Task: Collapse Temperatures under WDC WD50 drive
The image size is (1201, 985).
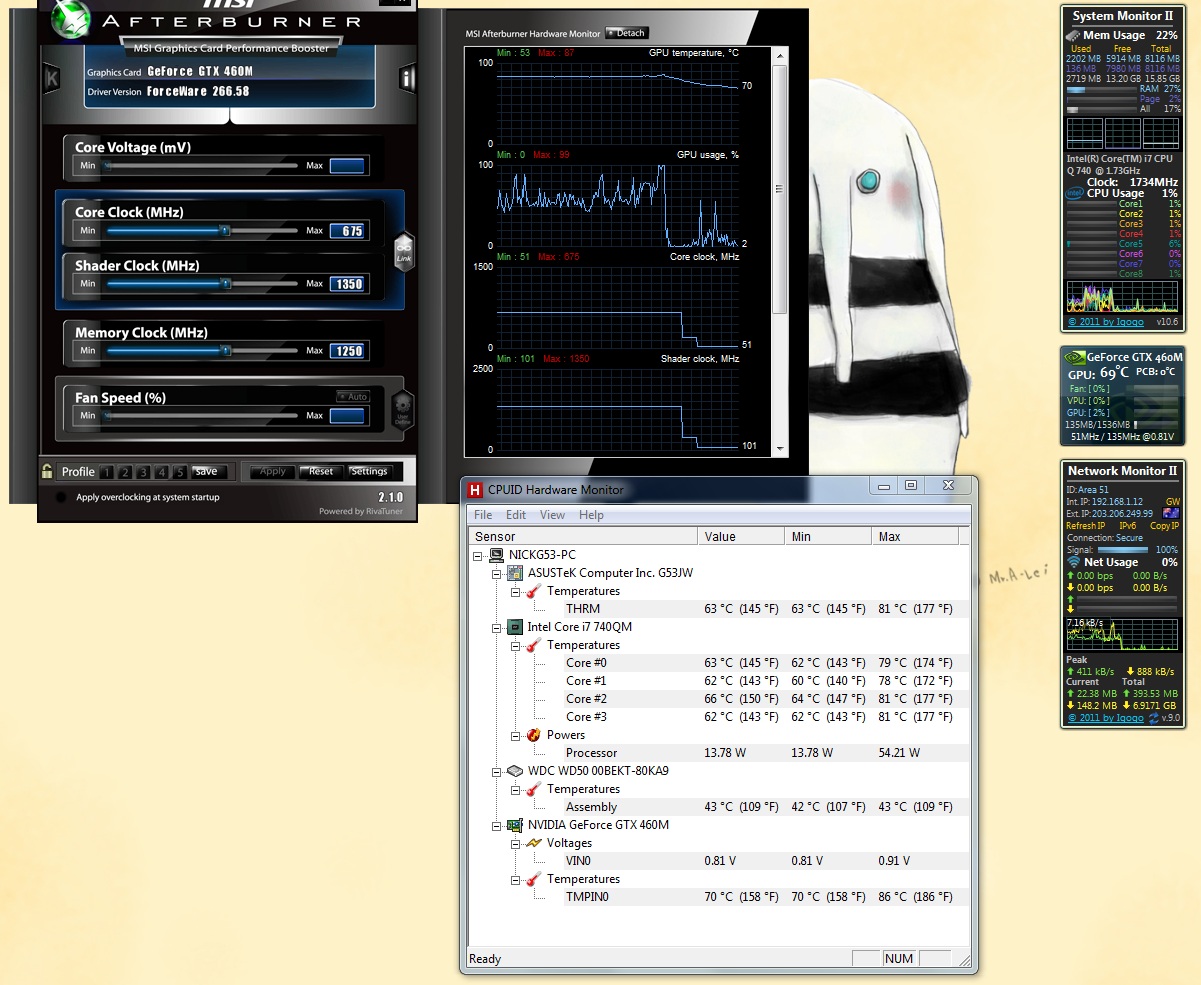Action: point(515,789)
